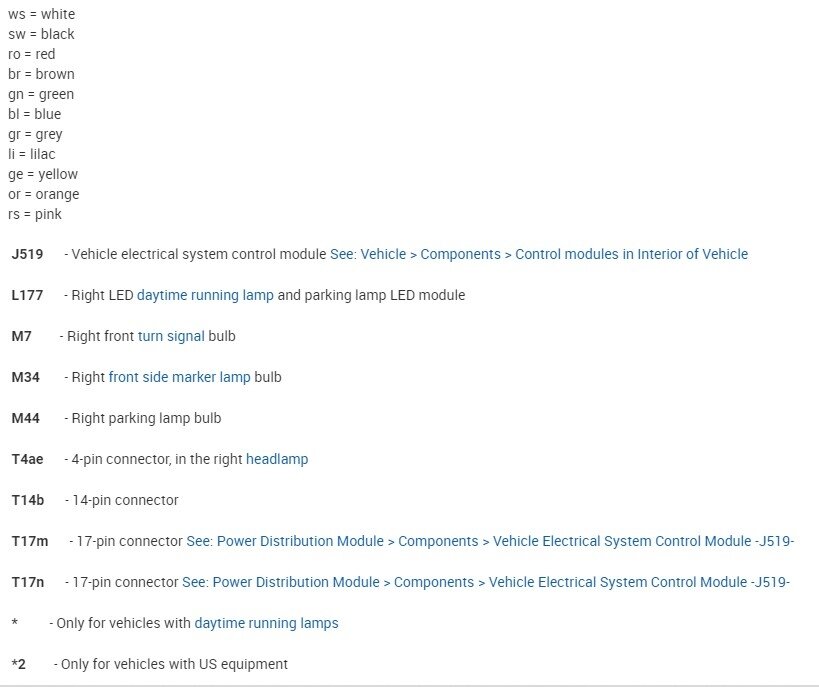Click the 'ws = white' color legend line
Screen dimensions: 819x687
[41, 14]
